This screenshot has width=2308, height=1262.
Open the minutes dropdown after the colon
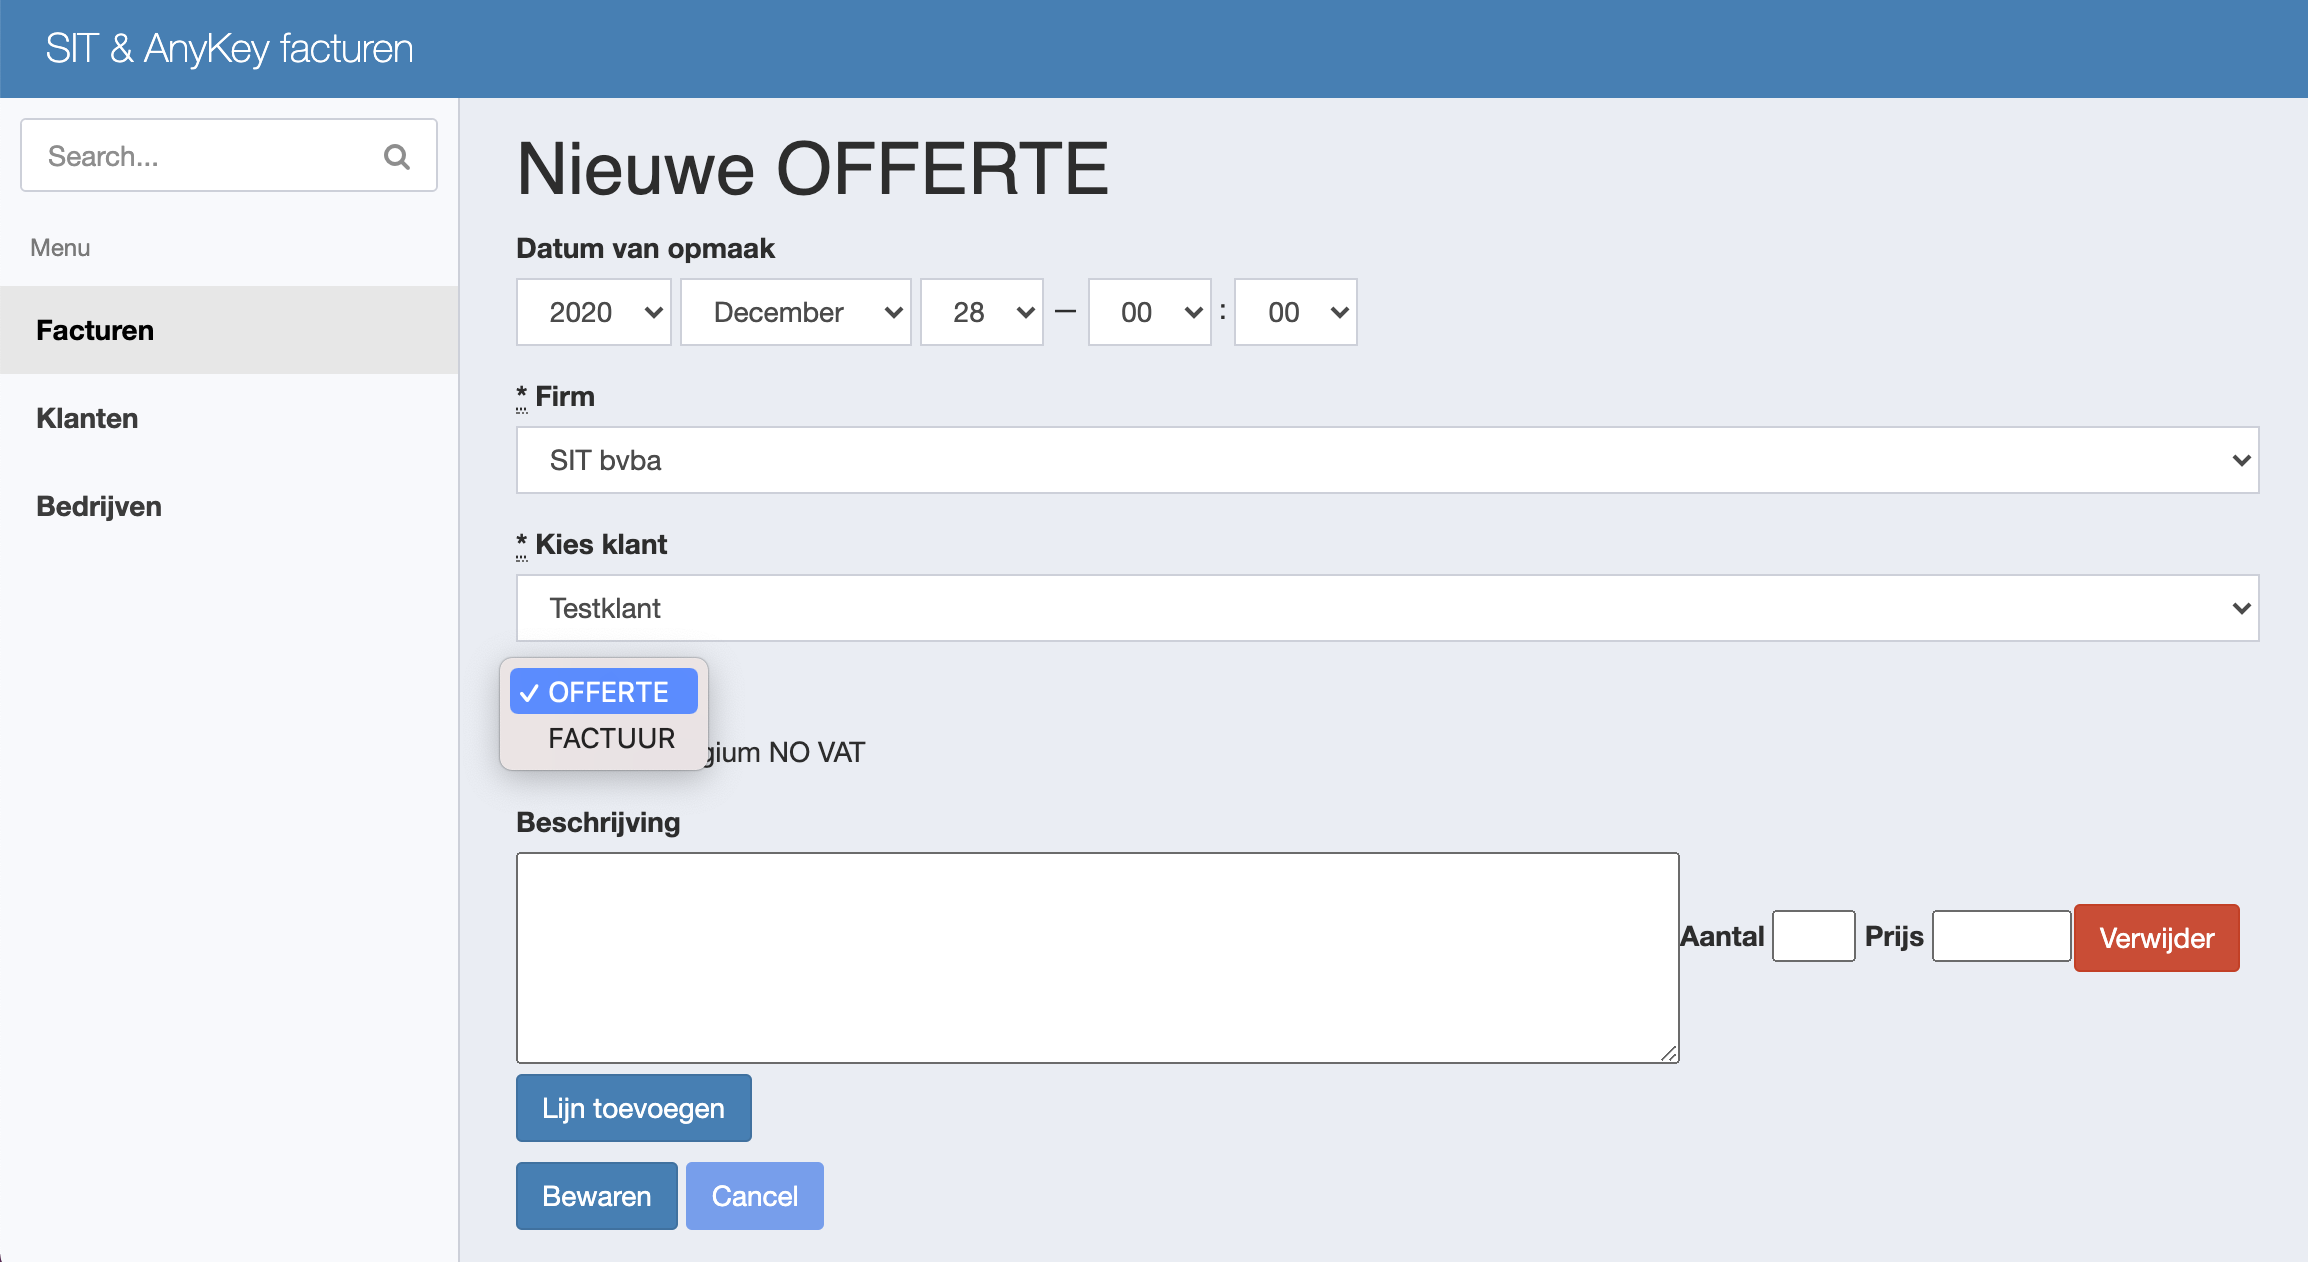[x=1296, y=312]
